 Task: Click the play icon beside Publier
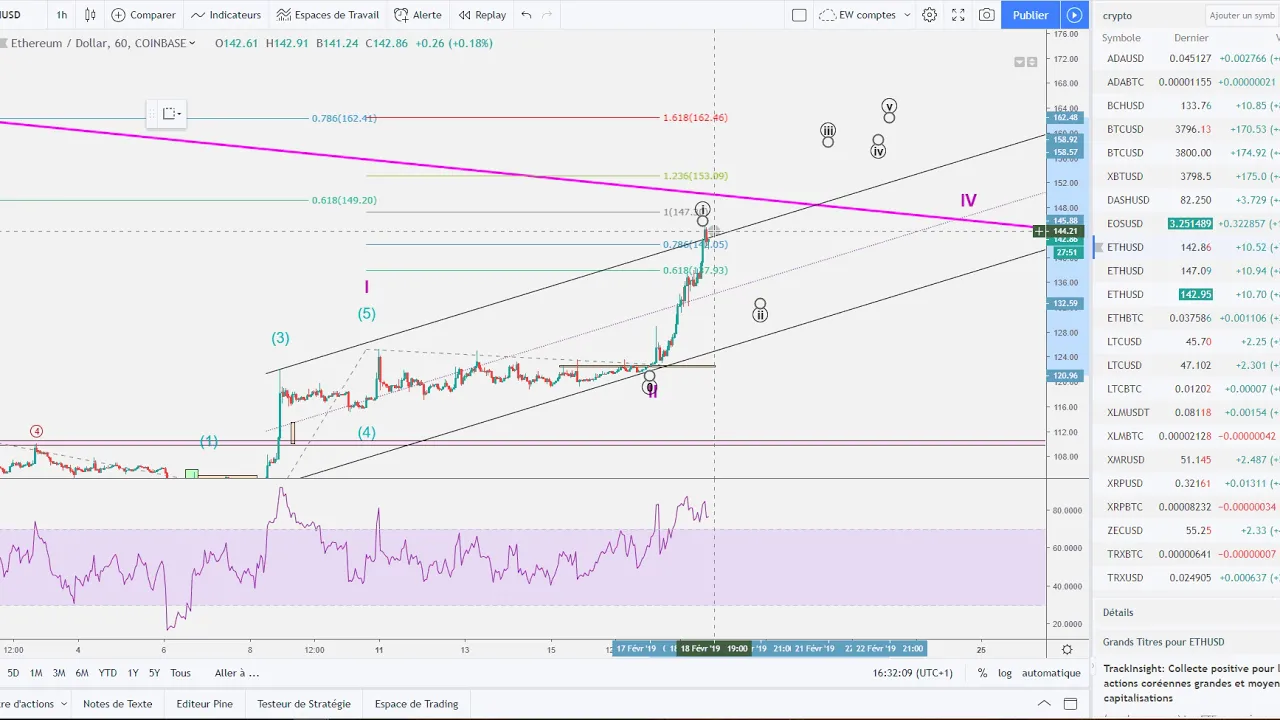click(x=1074, y=15)
